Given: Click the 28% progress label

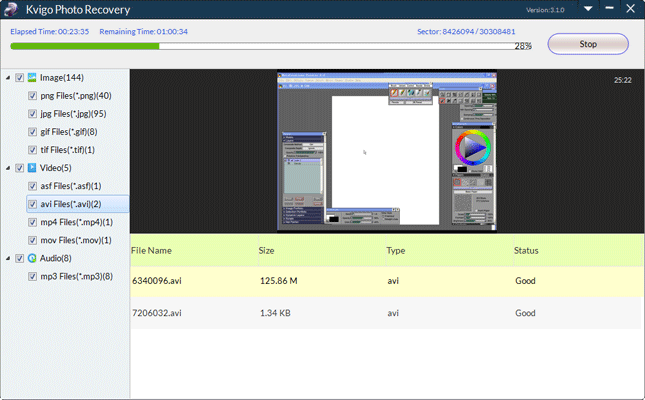Looking at the screenshot, I should coord(523,46).
